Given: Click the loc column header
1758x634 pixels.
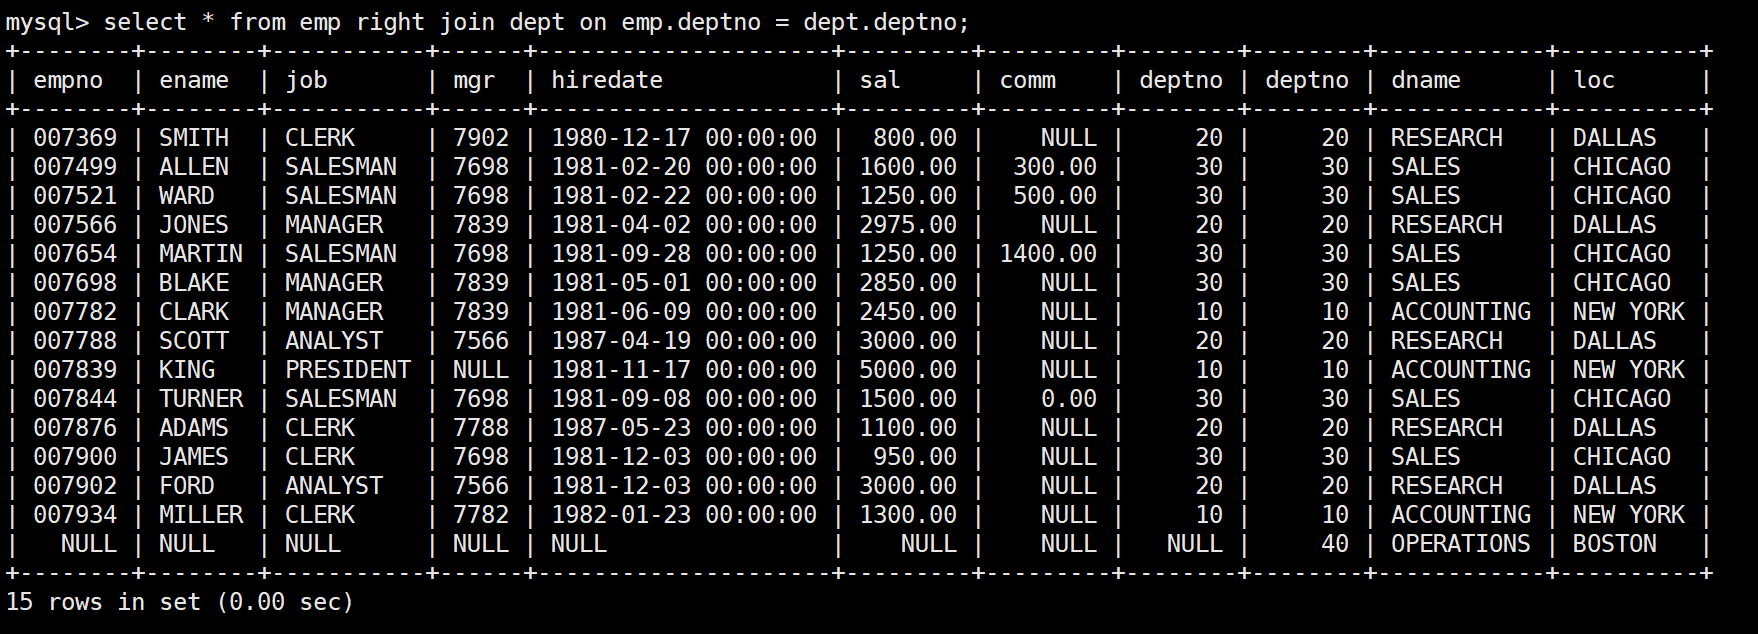Looking at the screenshot, I should point(1593,80).
